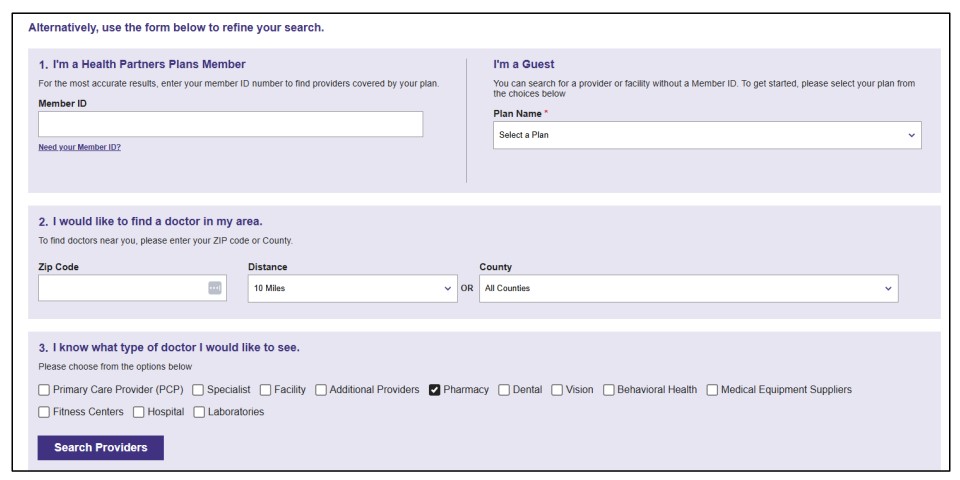Open the Plan Name dropdown
Screen dimensions: 960x480
click(x=707, y=135)
